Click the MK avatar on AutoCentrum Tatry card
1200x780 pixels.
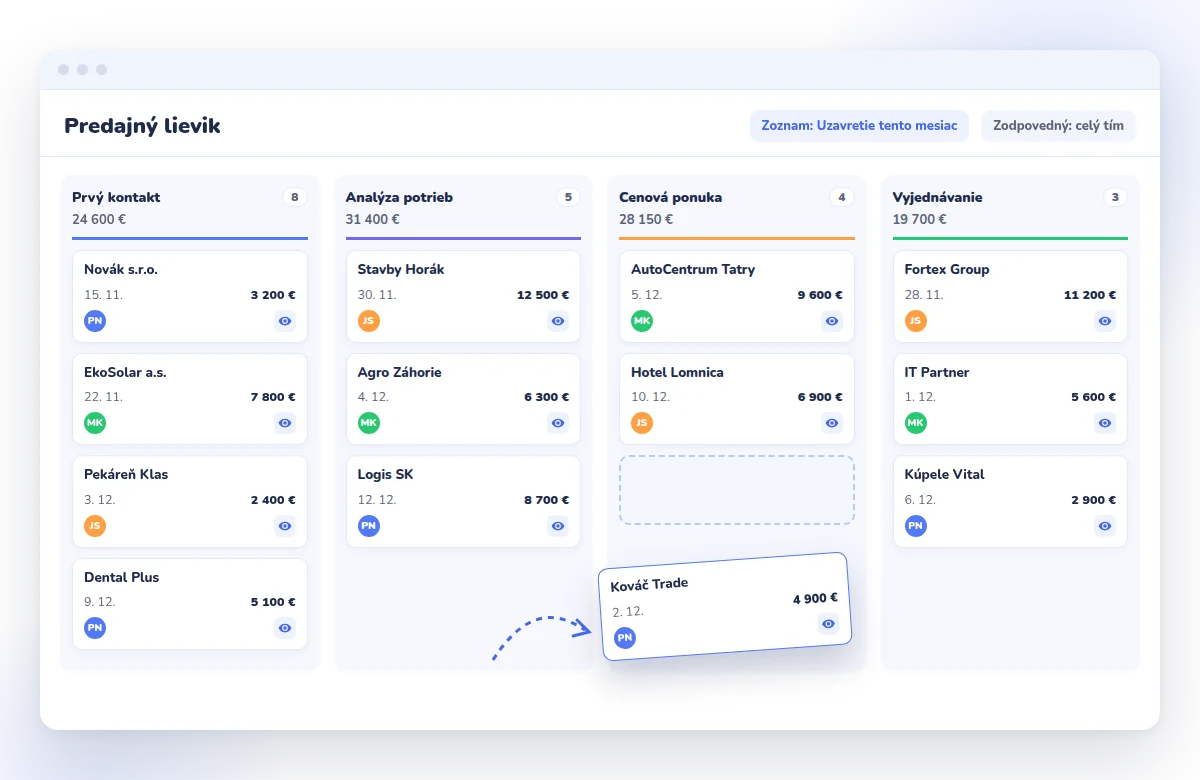tap(642, 321)
